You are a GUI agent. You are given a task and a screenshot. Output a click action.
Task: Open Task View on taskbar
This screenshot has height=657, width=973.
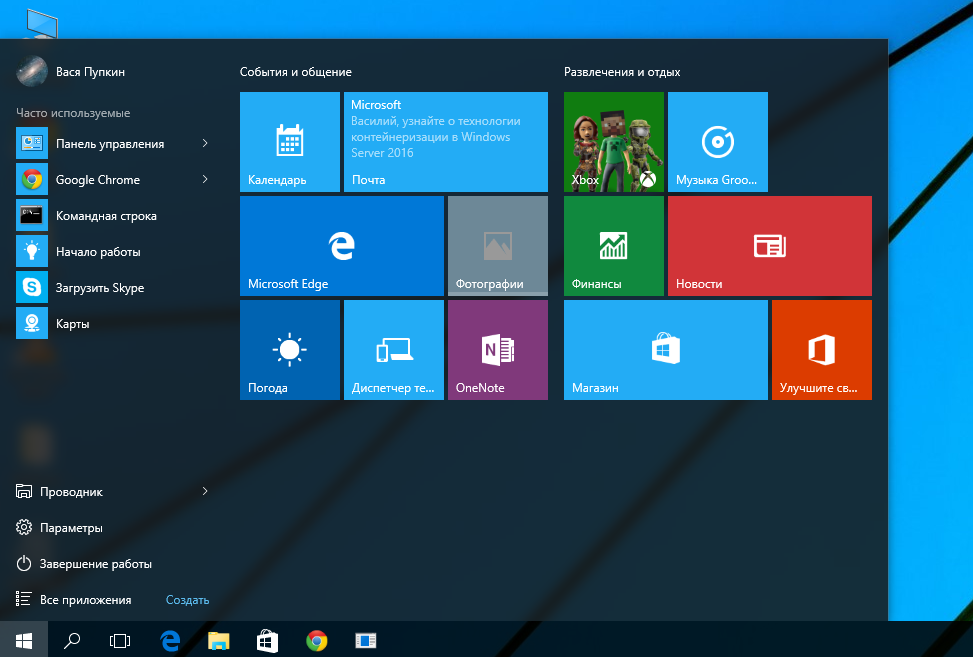coord(120,640)
